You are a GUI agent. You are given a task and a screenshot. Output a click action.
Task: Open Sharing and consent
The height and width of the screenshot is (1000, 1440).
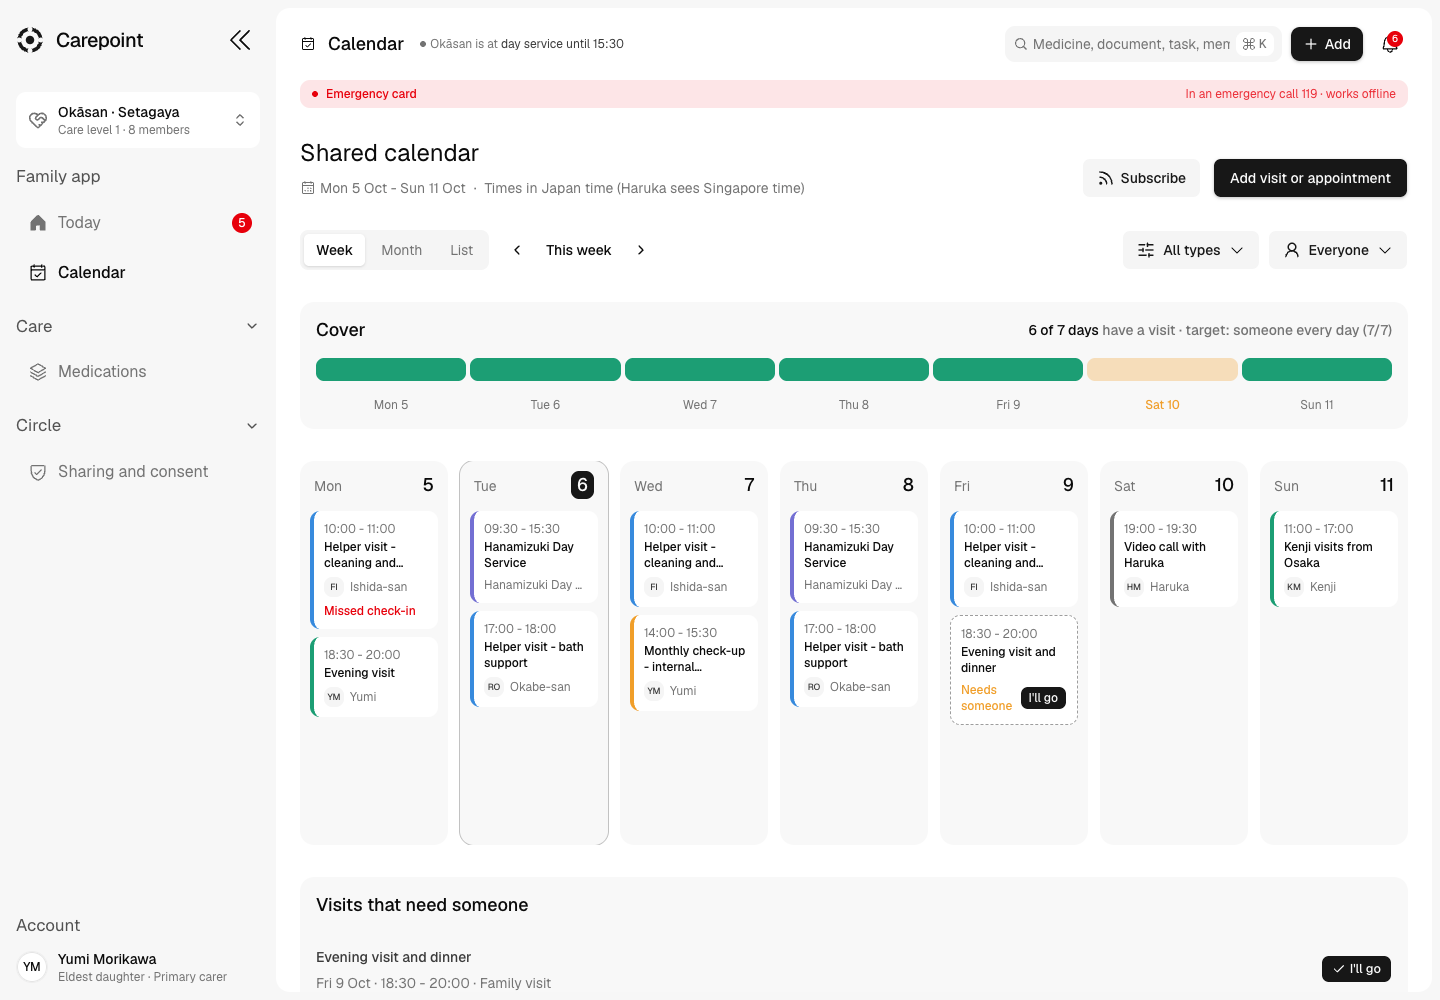(x=138, y=472)
